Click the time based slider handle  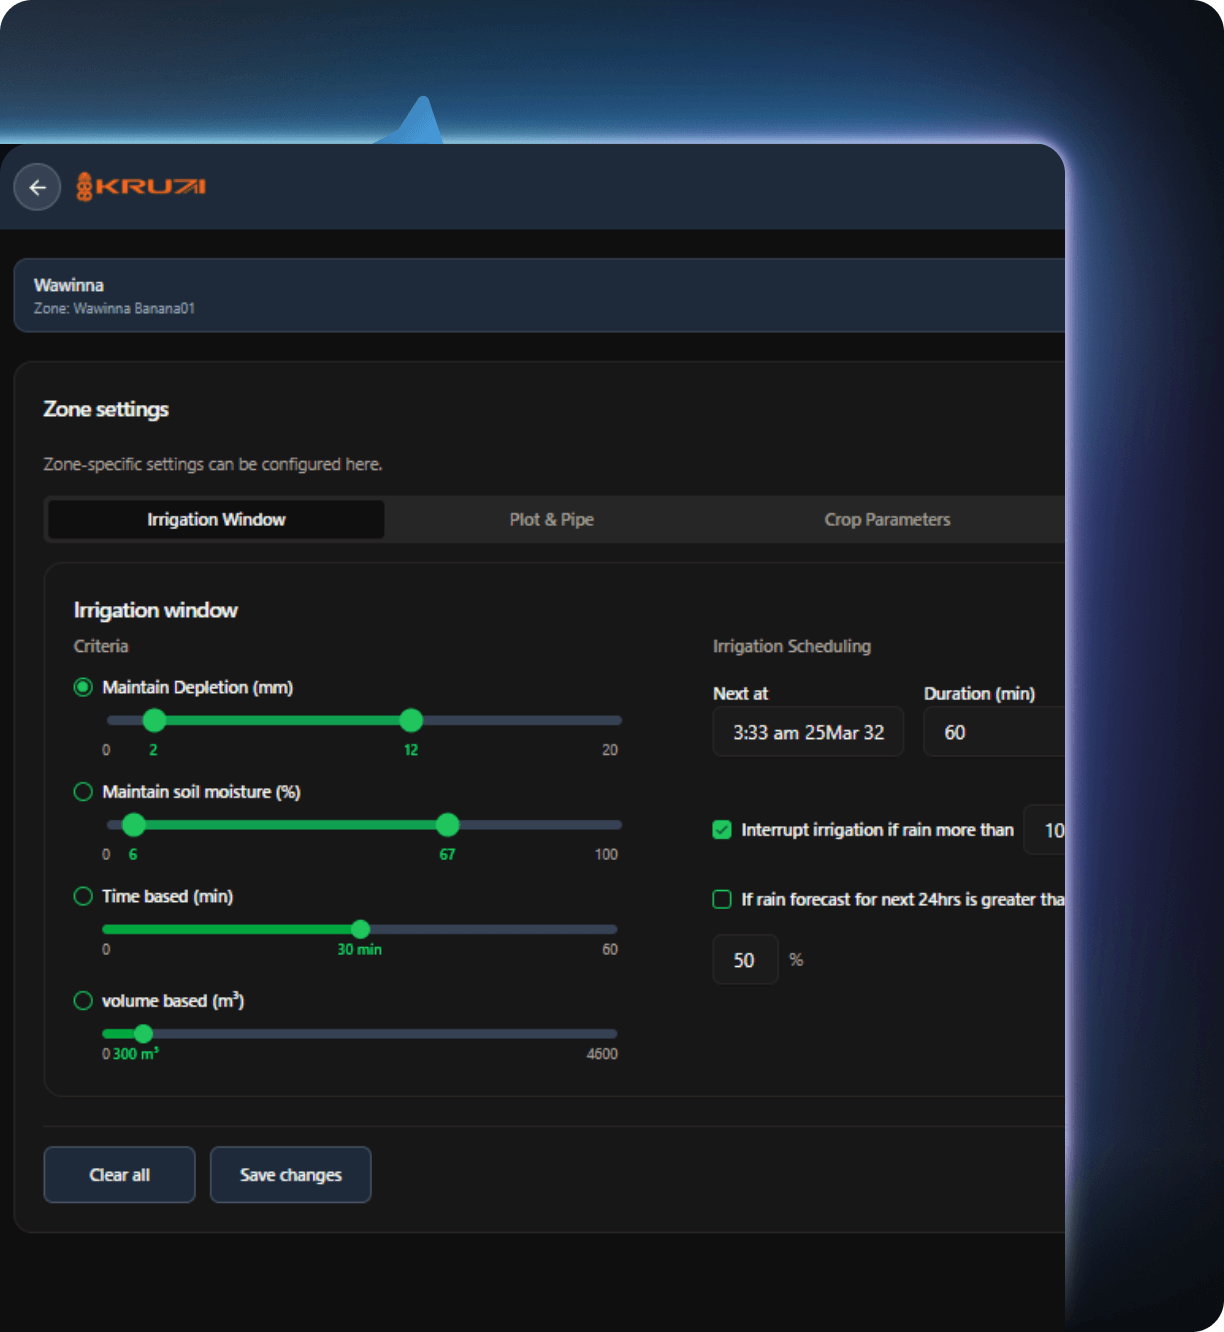coord(361,929)
